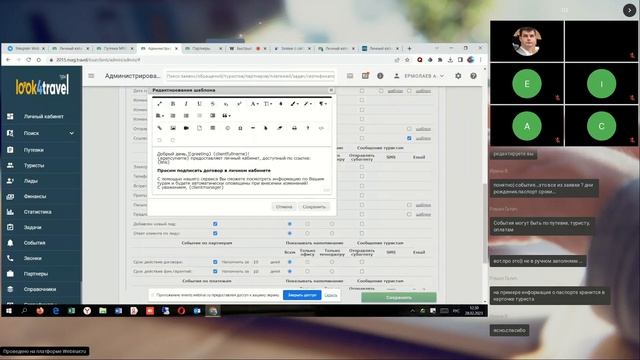Close the Редактирование шаблона dialog
640x360 pixels.
[331, 90]
